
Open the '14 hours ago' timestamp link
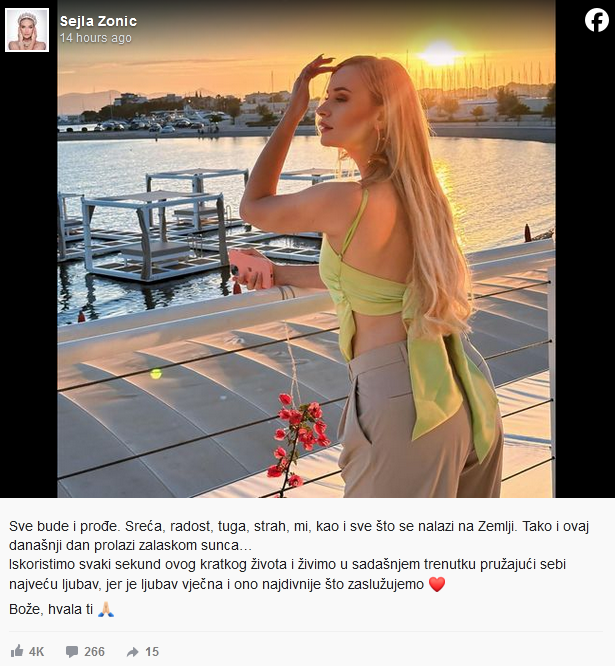(96, 38)
